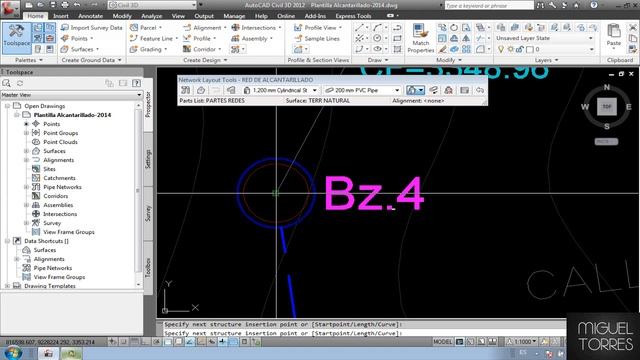Click the Pipe Network Properties icon in Layout Tools
Screen dimensions: 640x360
(x=185, y=90)
